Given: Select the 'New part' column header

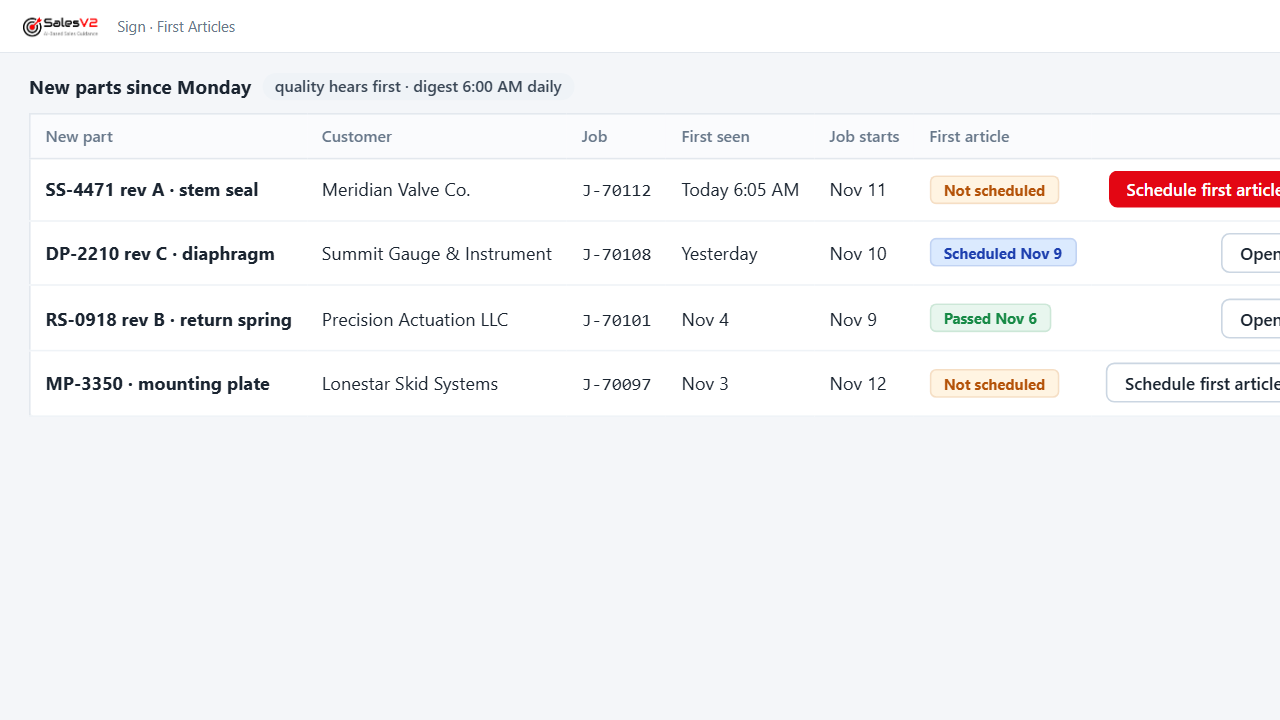Looking at the screenshot, I should [79, 136].
